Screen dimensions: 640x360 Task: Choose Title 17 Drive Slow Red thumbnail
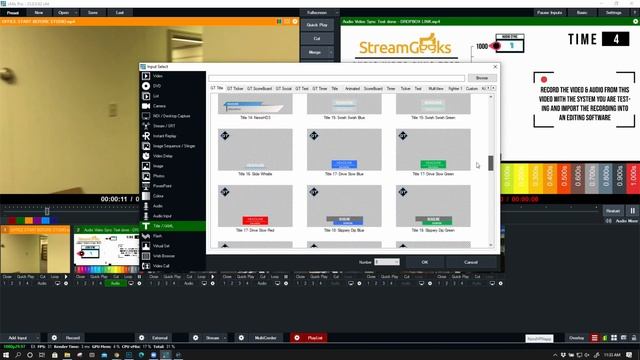tap(255, 206)
